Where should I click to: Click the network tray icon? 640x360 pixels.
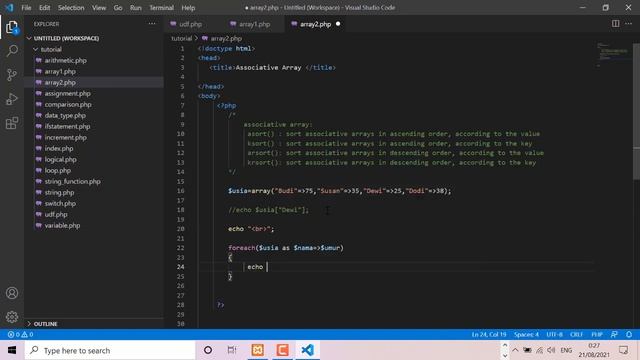tap(539, 350)
